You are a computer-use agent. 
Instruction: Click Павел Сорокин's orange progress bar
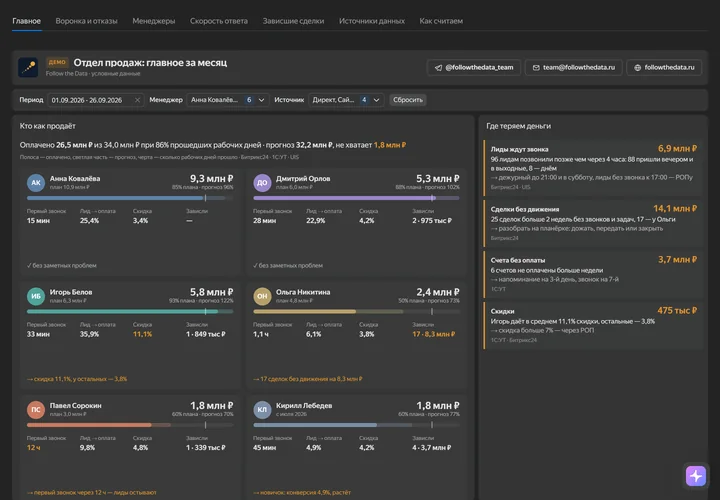click(130, 425)
